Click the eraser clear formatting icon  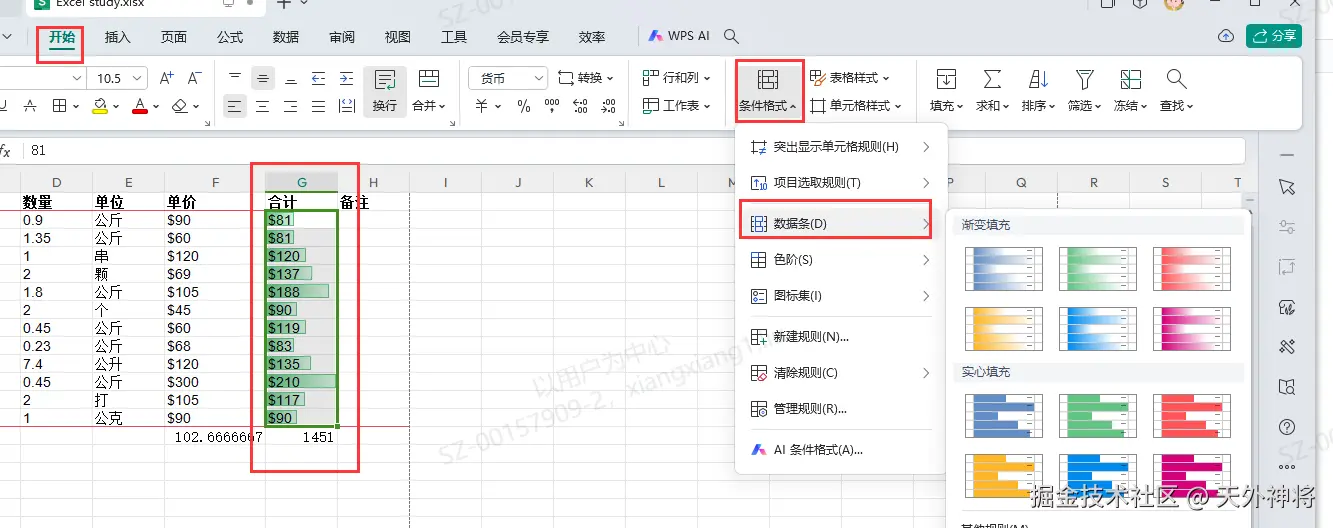(179, 105)
